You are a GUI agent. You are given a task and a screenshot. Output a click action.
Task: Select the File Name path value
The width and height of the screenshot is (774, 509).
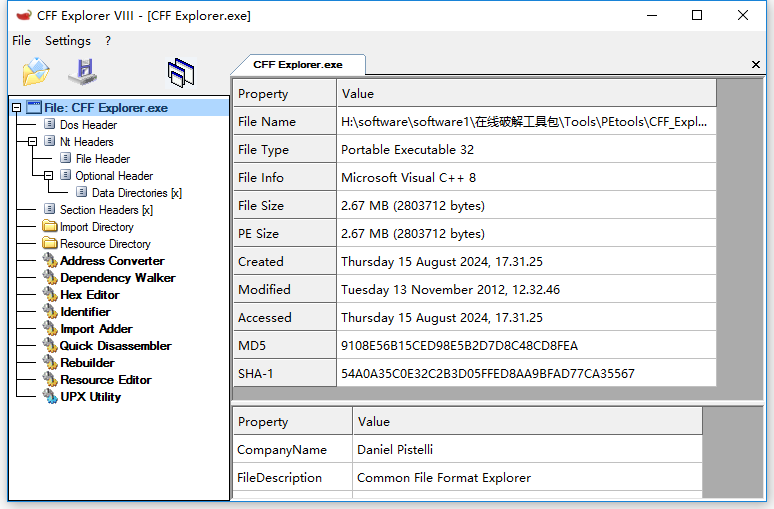click(527, 121)
